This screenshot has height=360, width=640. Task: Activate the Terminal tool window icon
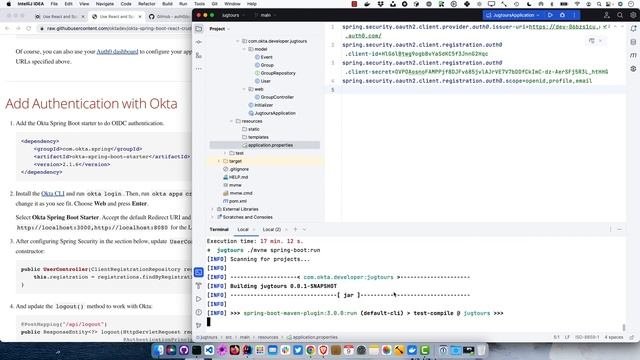coord(199,272)
